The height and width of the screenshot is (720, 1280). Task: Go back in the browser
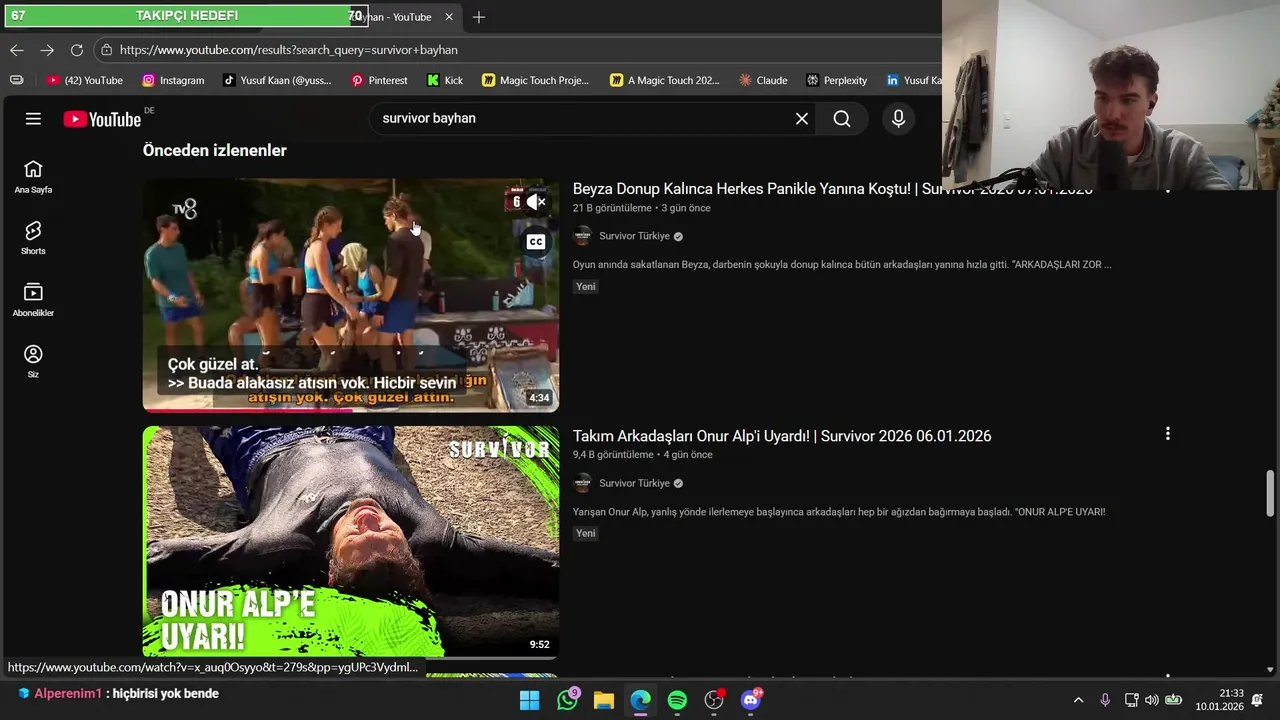click(x=17, y=50)
